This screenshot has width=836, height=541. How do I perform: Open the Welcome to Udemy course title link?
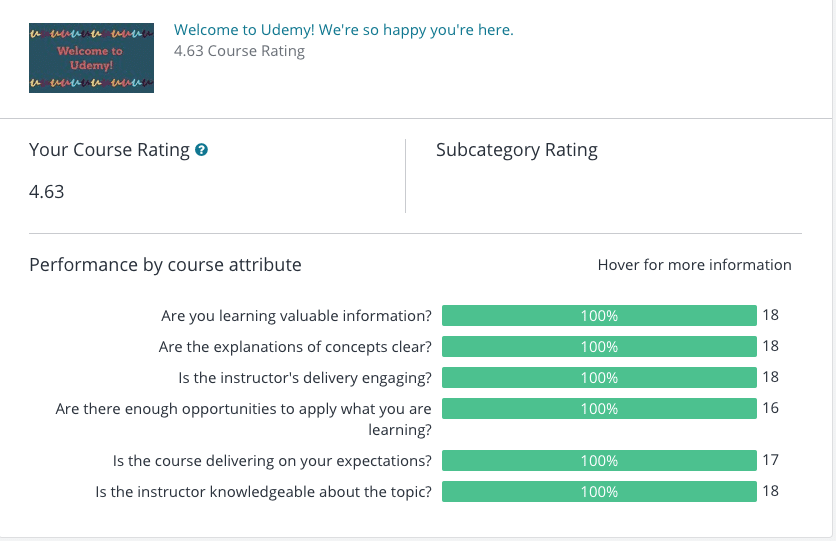click(343, 30)
